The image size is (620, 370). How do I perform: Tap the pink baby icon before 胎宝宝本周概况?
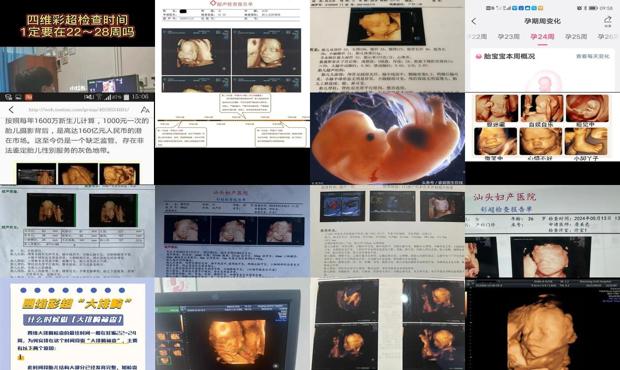(x=478, y=57)
